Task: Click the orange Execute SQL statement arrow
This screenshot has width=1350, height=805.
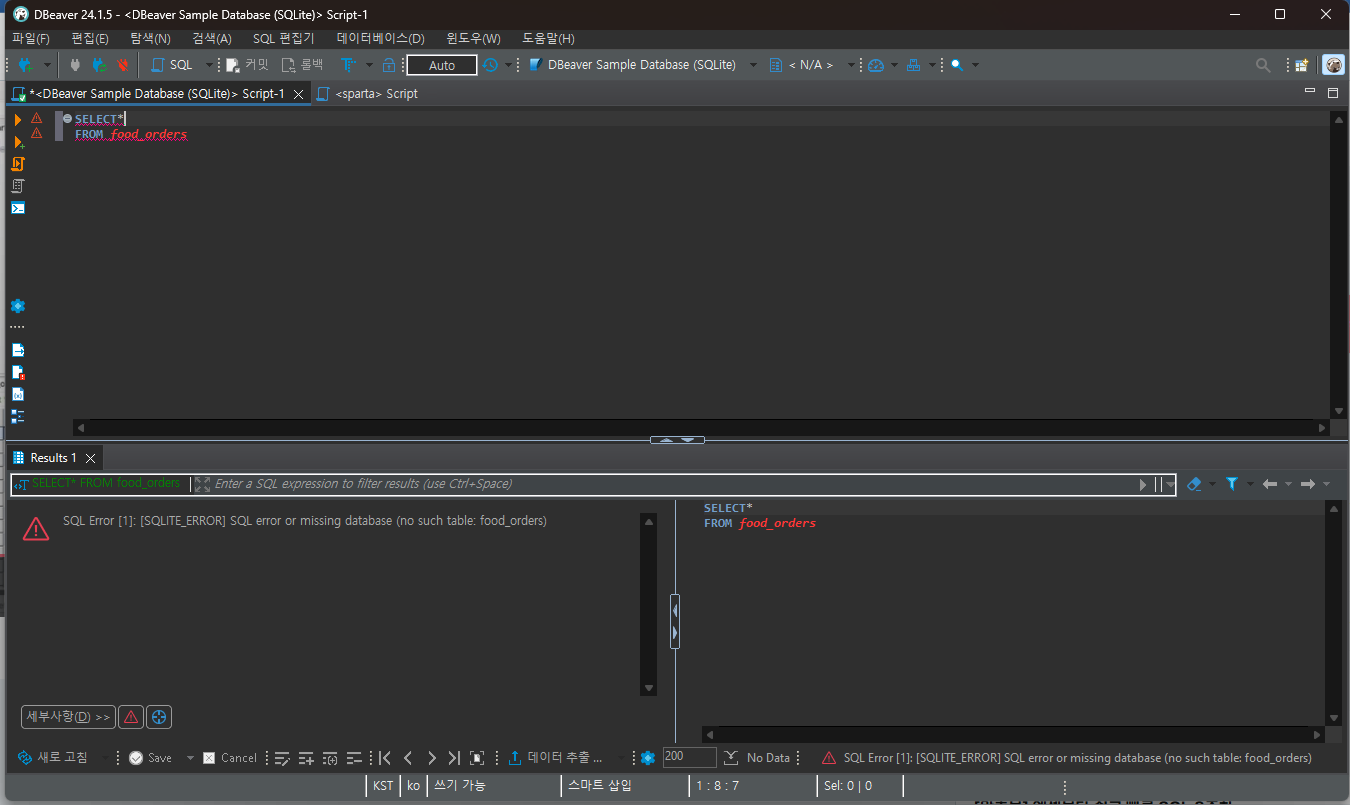Action: (18, 120)
